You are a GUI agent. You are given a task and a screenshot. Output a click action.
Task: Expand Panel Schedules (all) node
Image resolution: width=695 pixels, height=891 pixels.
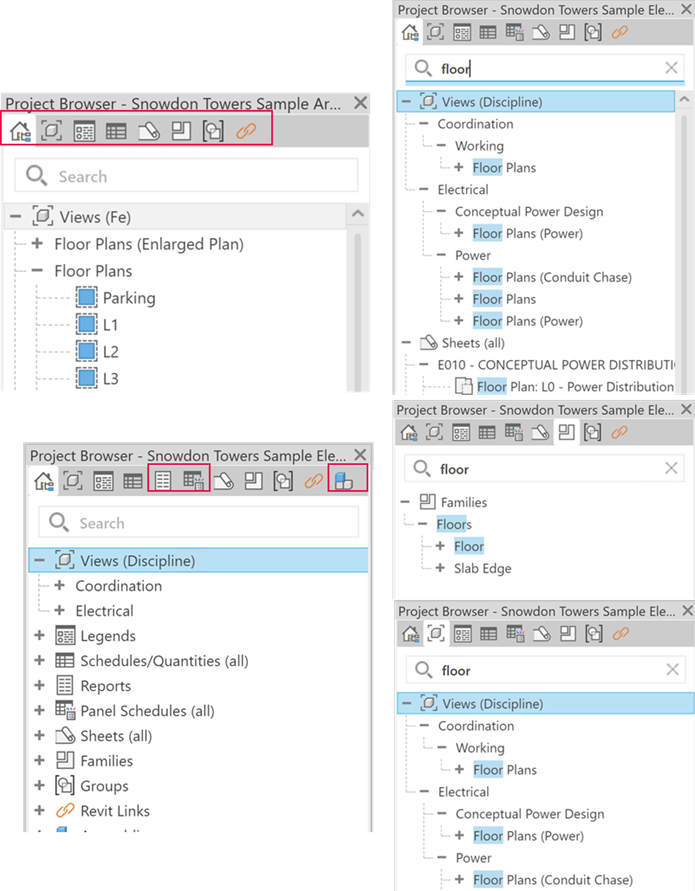click(x=39, y=710)
